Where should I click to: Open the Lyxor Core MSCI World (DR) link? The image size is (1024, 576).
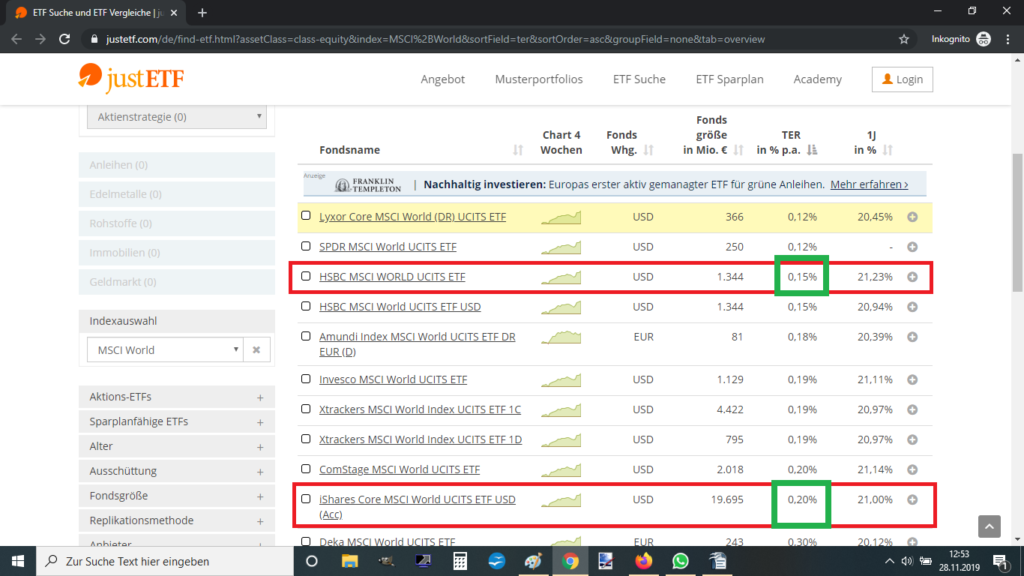click(412, 217)
